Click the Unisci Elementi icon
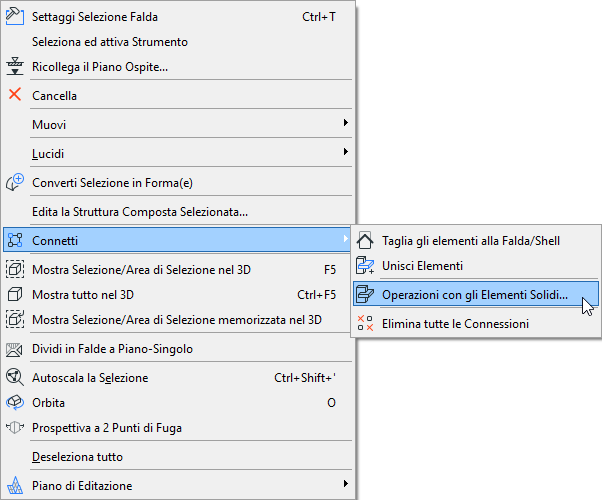 [365, 266]
